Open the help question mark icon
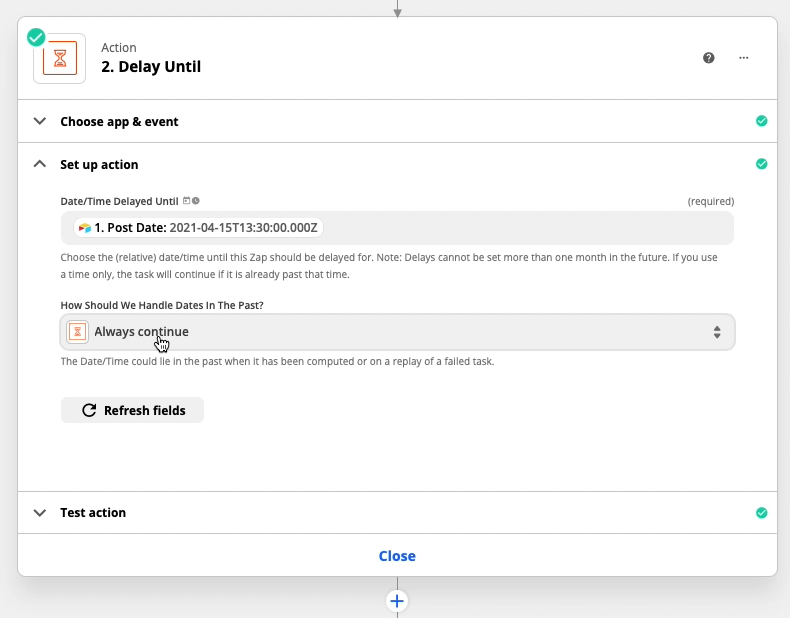The image size is (790, 618). pyautogui.click(x=708, y=58)
